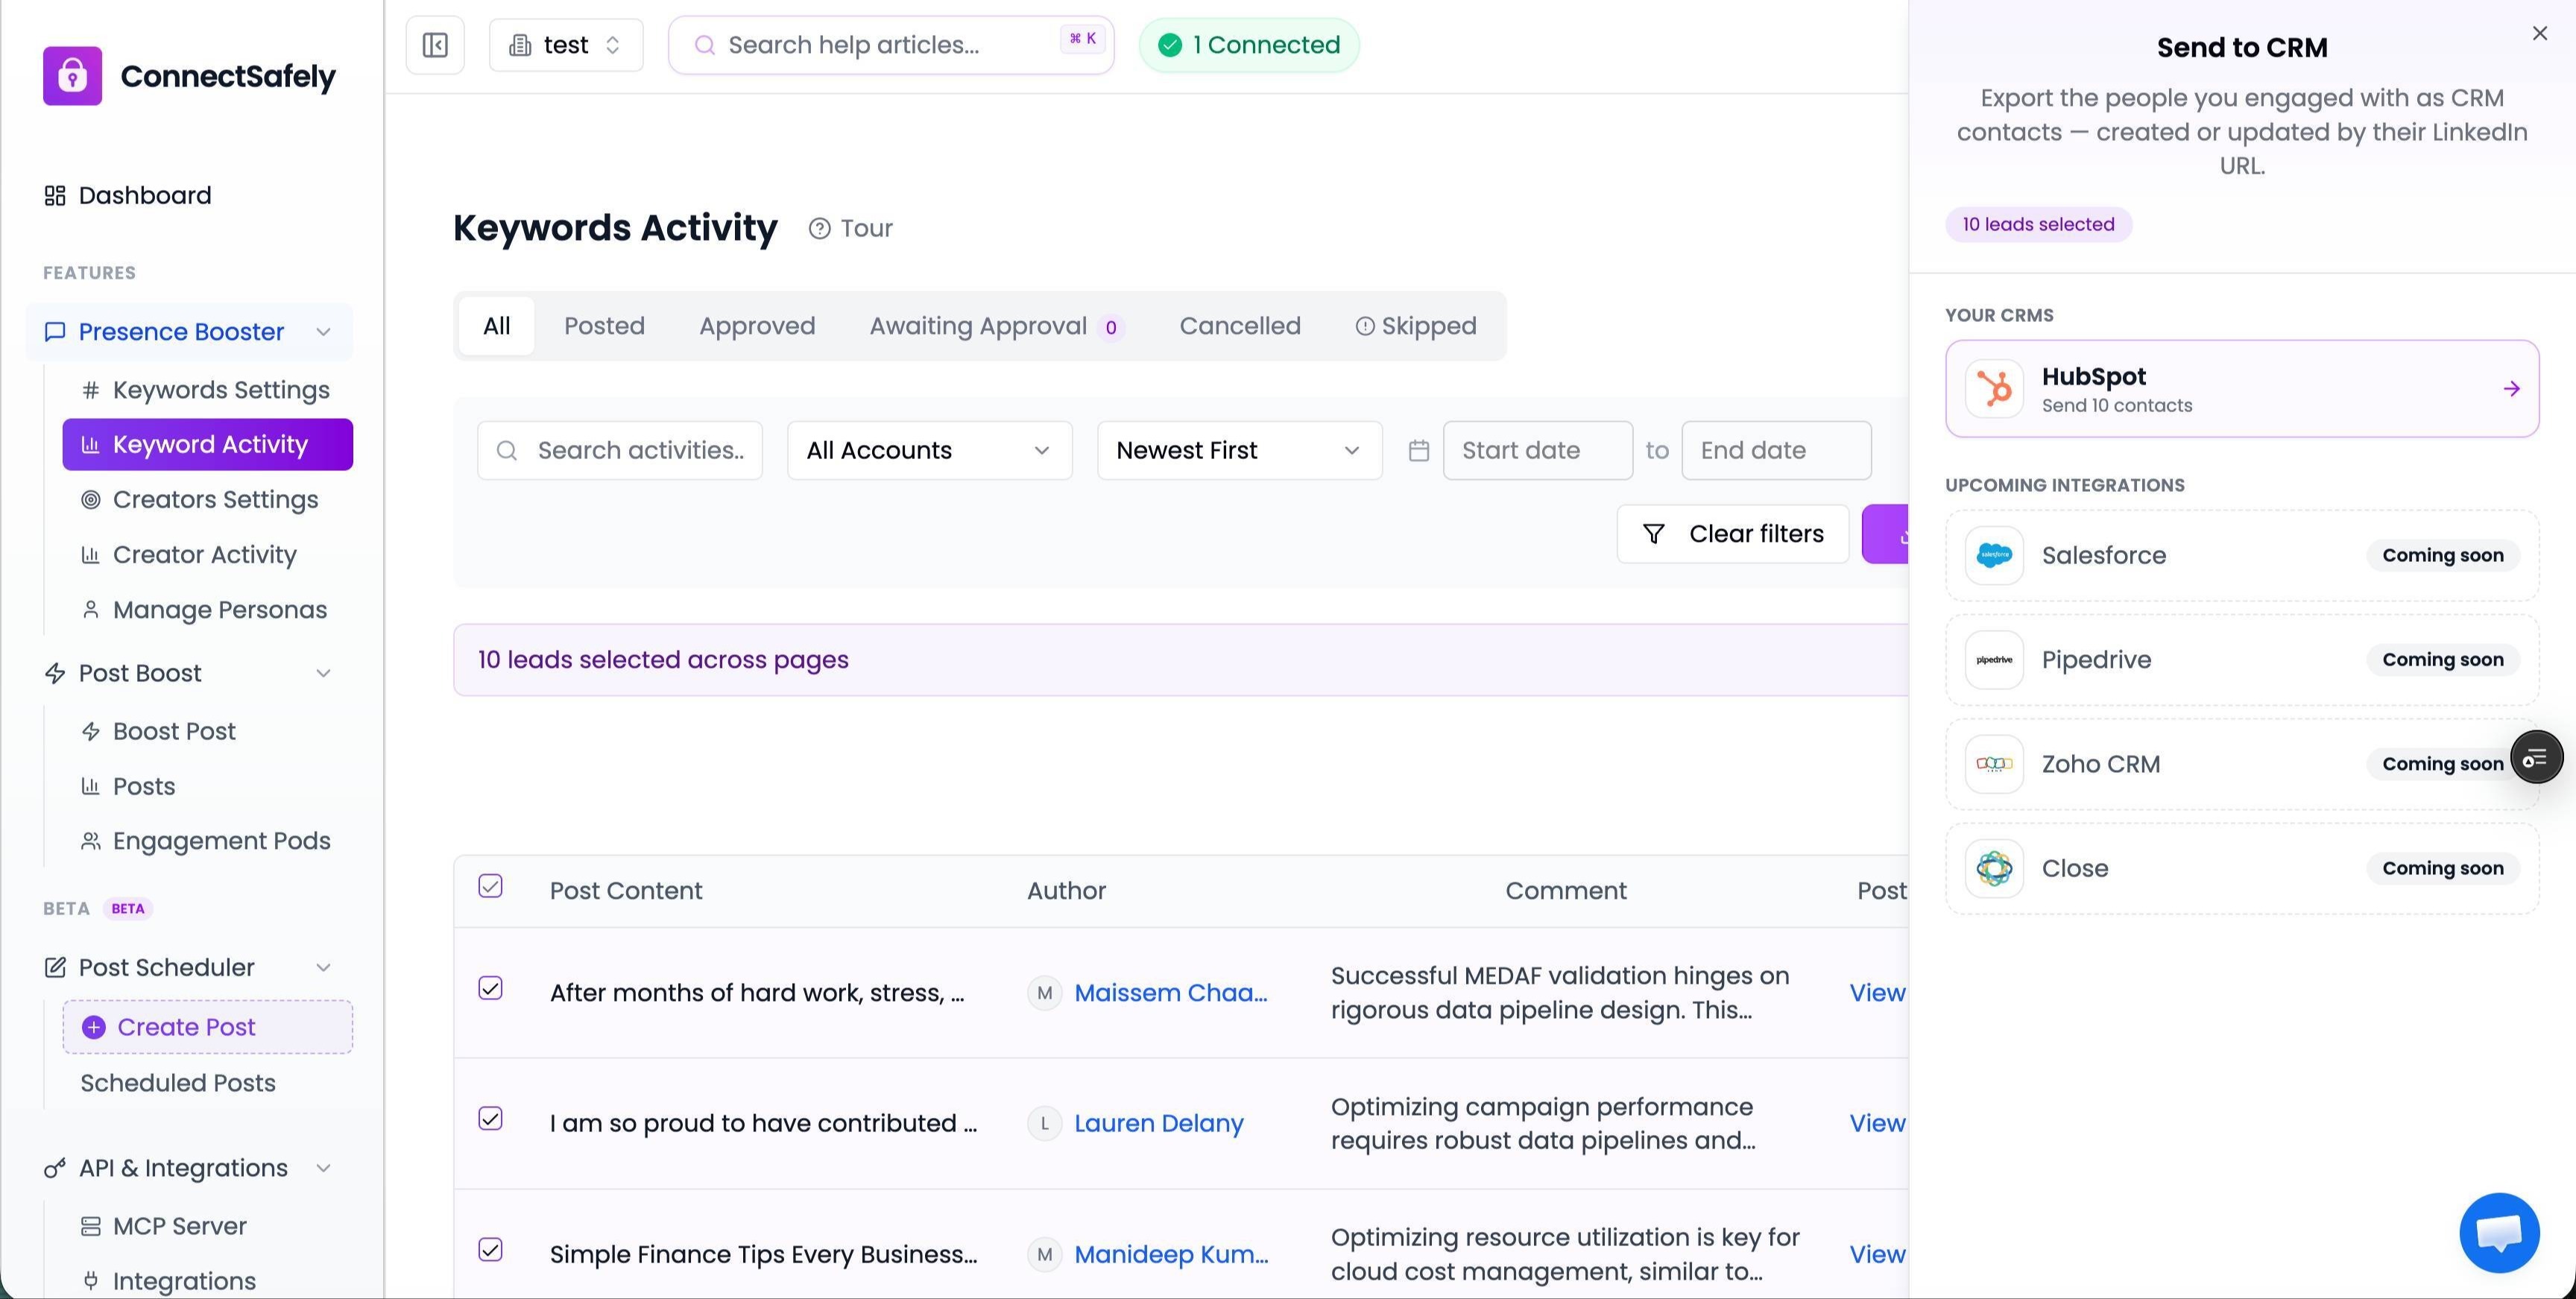
Task: Open Creator Activity in the sidebar
Action: tap(208, 555)
